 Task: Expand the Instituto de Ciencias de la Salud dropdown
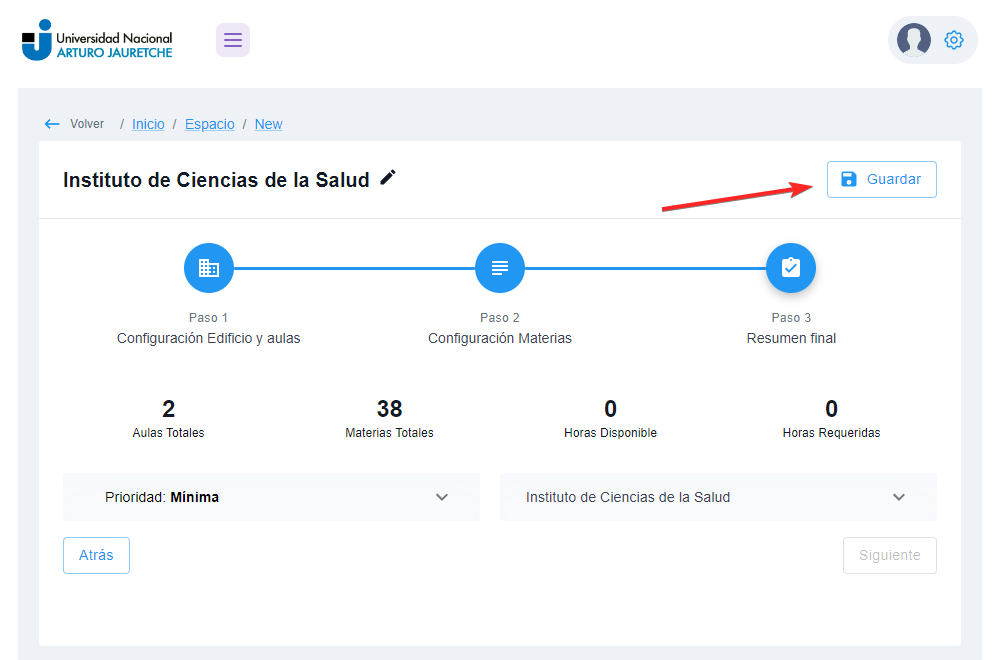pos(718,497)
